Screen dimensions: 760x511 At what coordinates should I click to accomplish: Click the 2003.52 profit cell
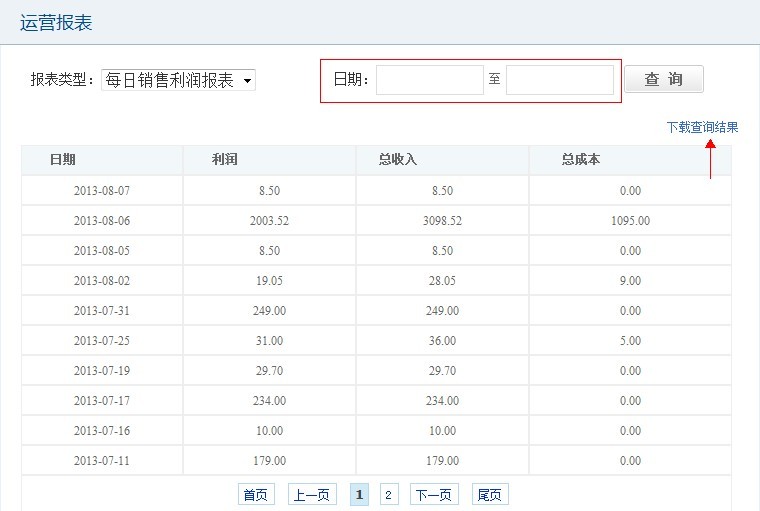pyautogui.click(x=268, y=221)
